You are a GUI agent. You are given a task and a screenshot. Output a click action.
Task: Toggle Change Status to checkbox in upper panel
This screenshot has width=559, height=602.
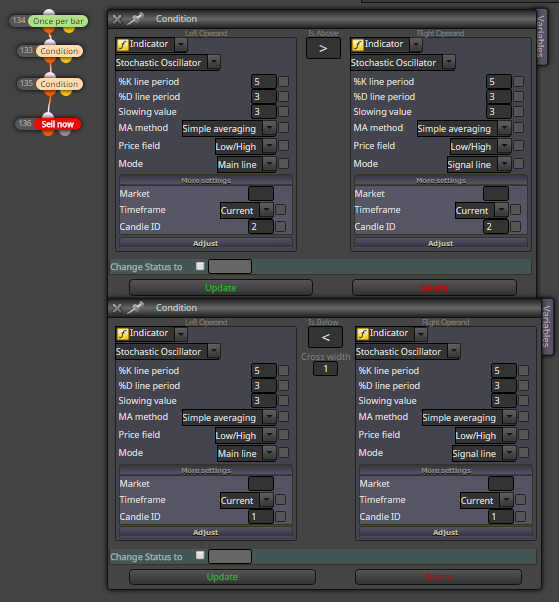[x=200, y=266]
